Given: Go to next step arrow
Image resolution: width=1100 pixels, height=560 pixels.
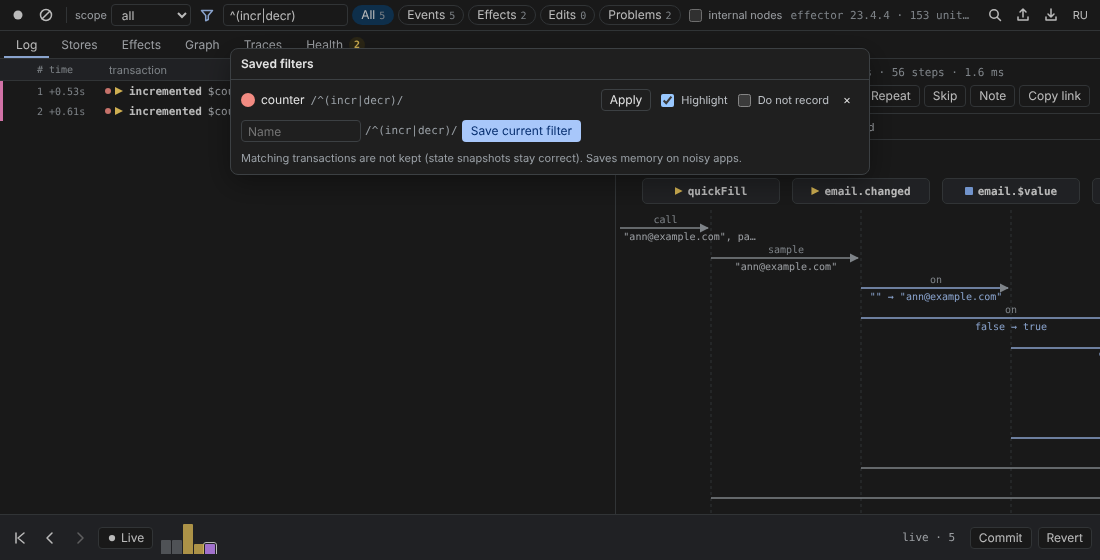Looking at the screenshot, I should (80, 538).
